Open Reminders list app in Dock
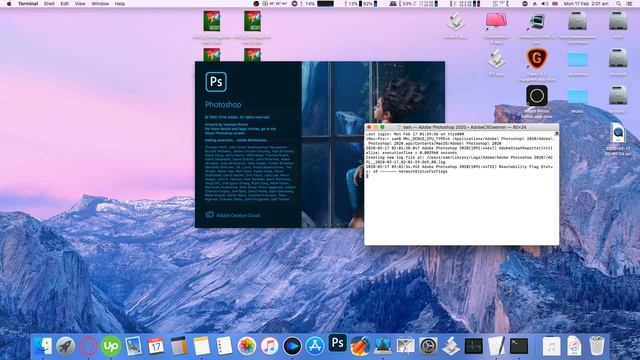Screen dimensions: 640x360 [x=224, y=346]
